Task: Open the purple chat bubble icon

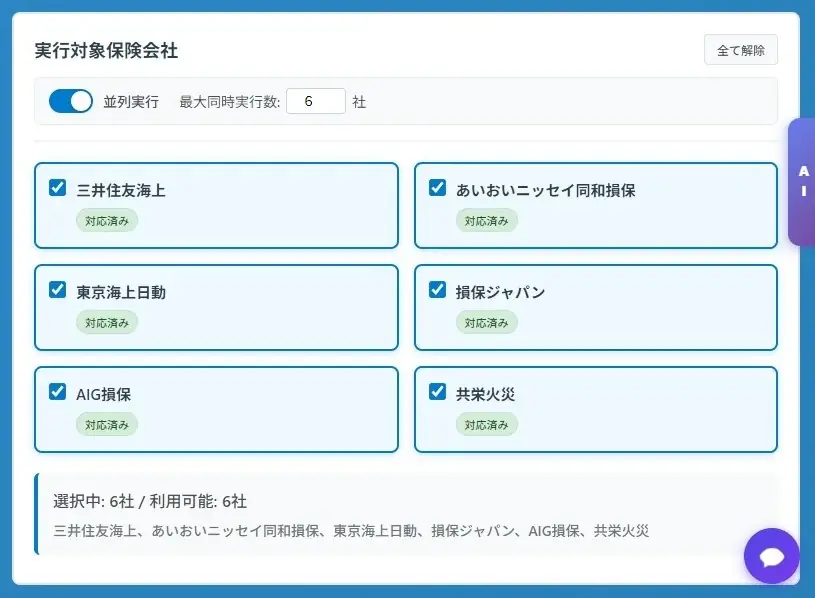Action: click(x=771, y=556)
